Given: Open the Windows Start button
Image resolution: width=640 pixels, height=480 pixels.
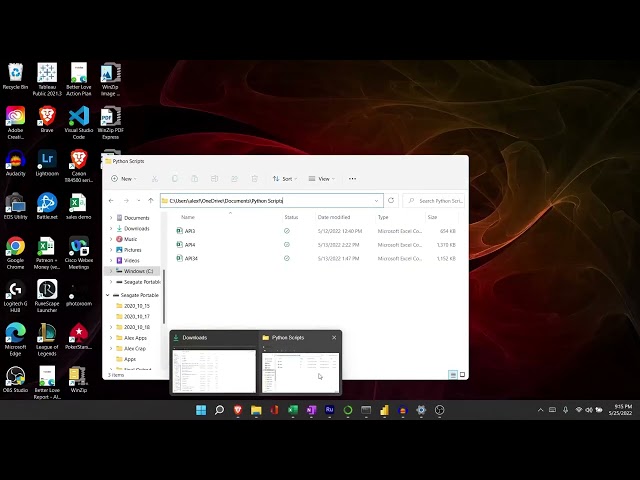Looking at the screenshot, I should click(201, 410).
